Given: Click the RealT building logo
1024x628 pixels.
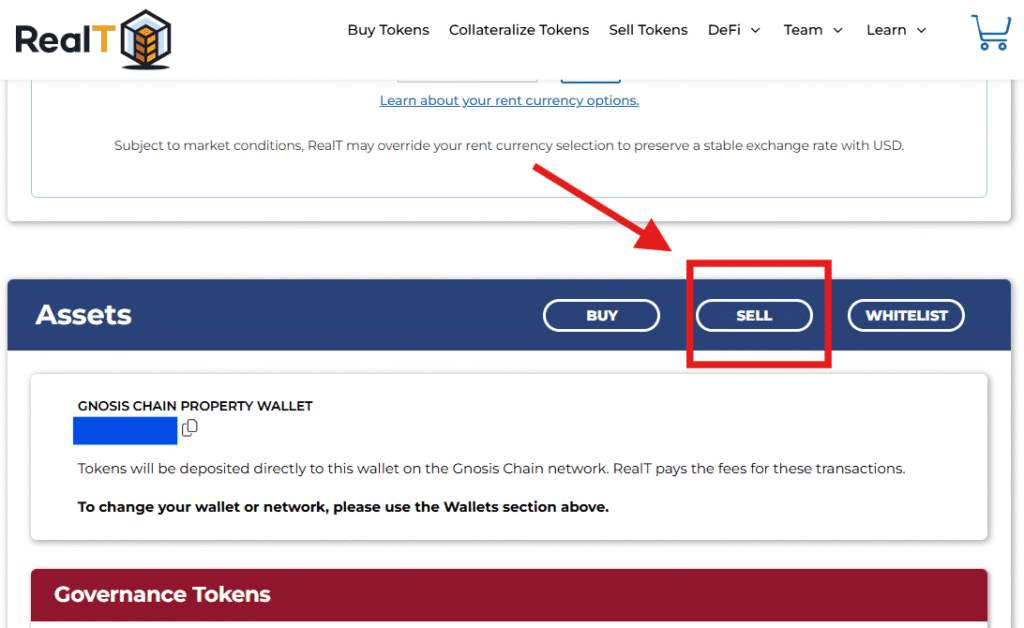Looking at the screenshot, I should 146,39.
